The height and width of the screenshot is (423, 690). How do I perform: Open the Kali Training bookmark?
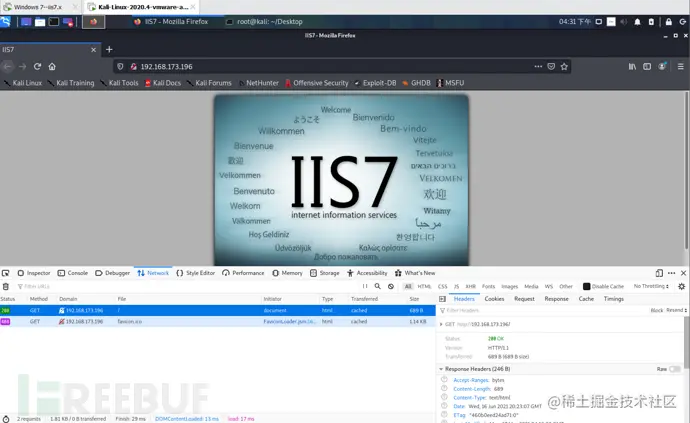point(71,83)
